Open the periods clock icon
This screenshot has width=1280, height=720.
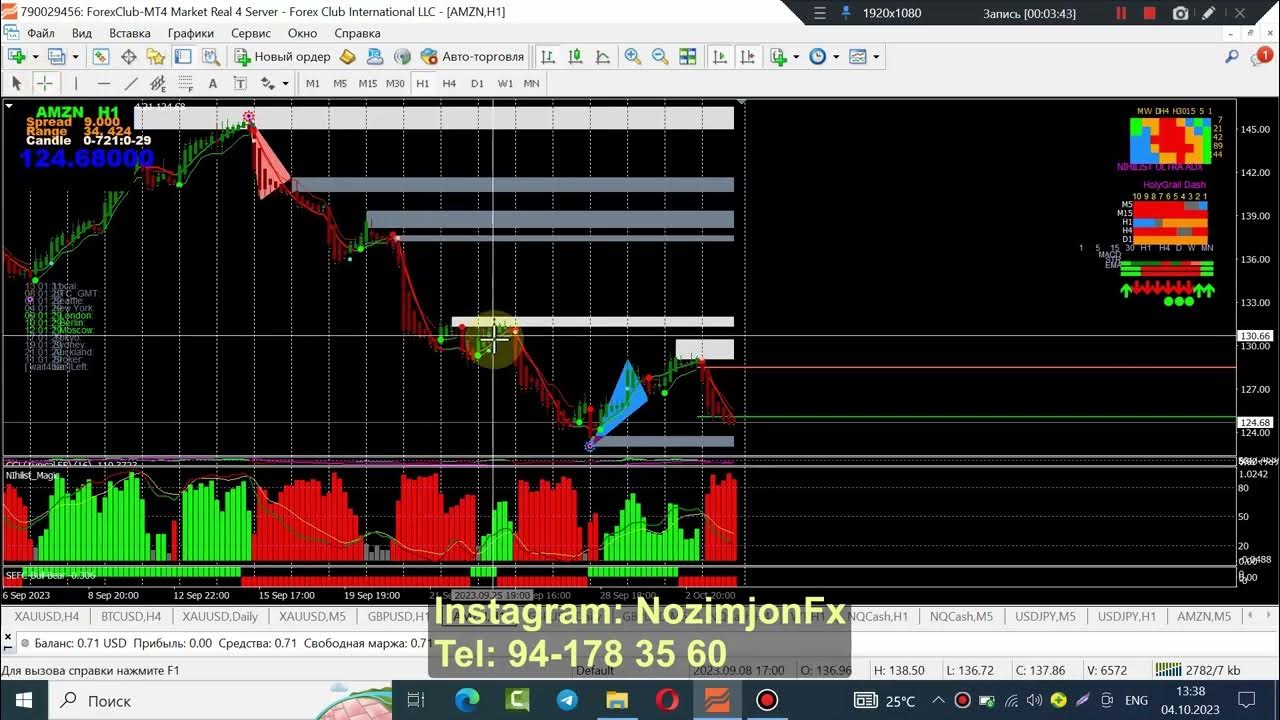(818, 57)
